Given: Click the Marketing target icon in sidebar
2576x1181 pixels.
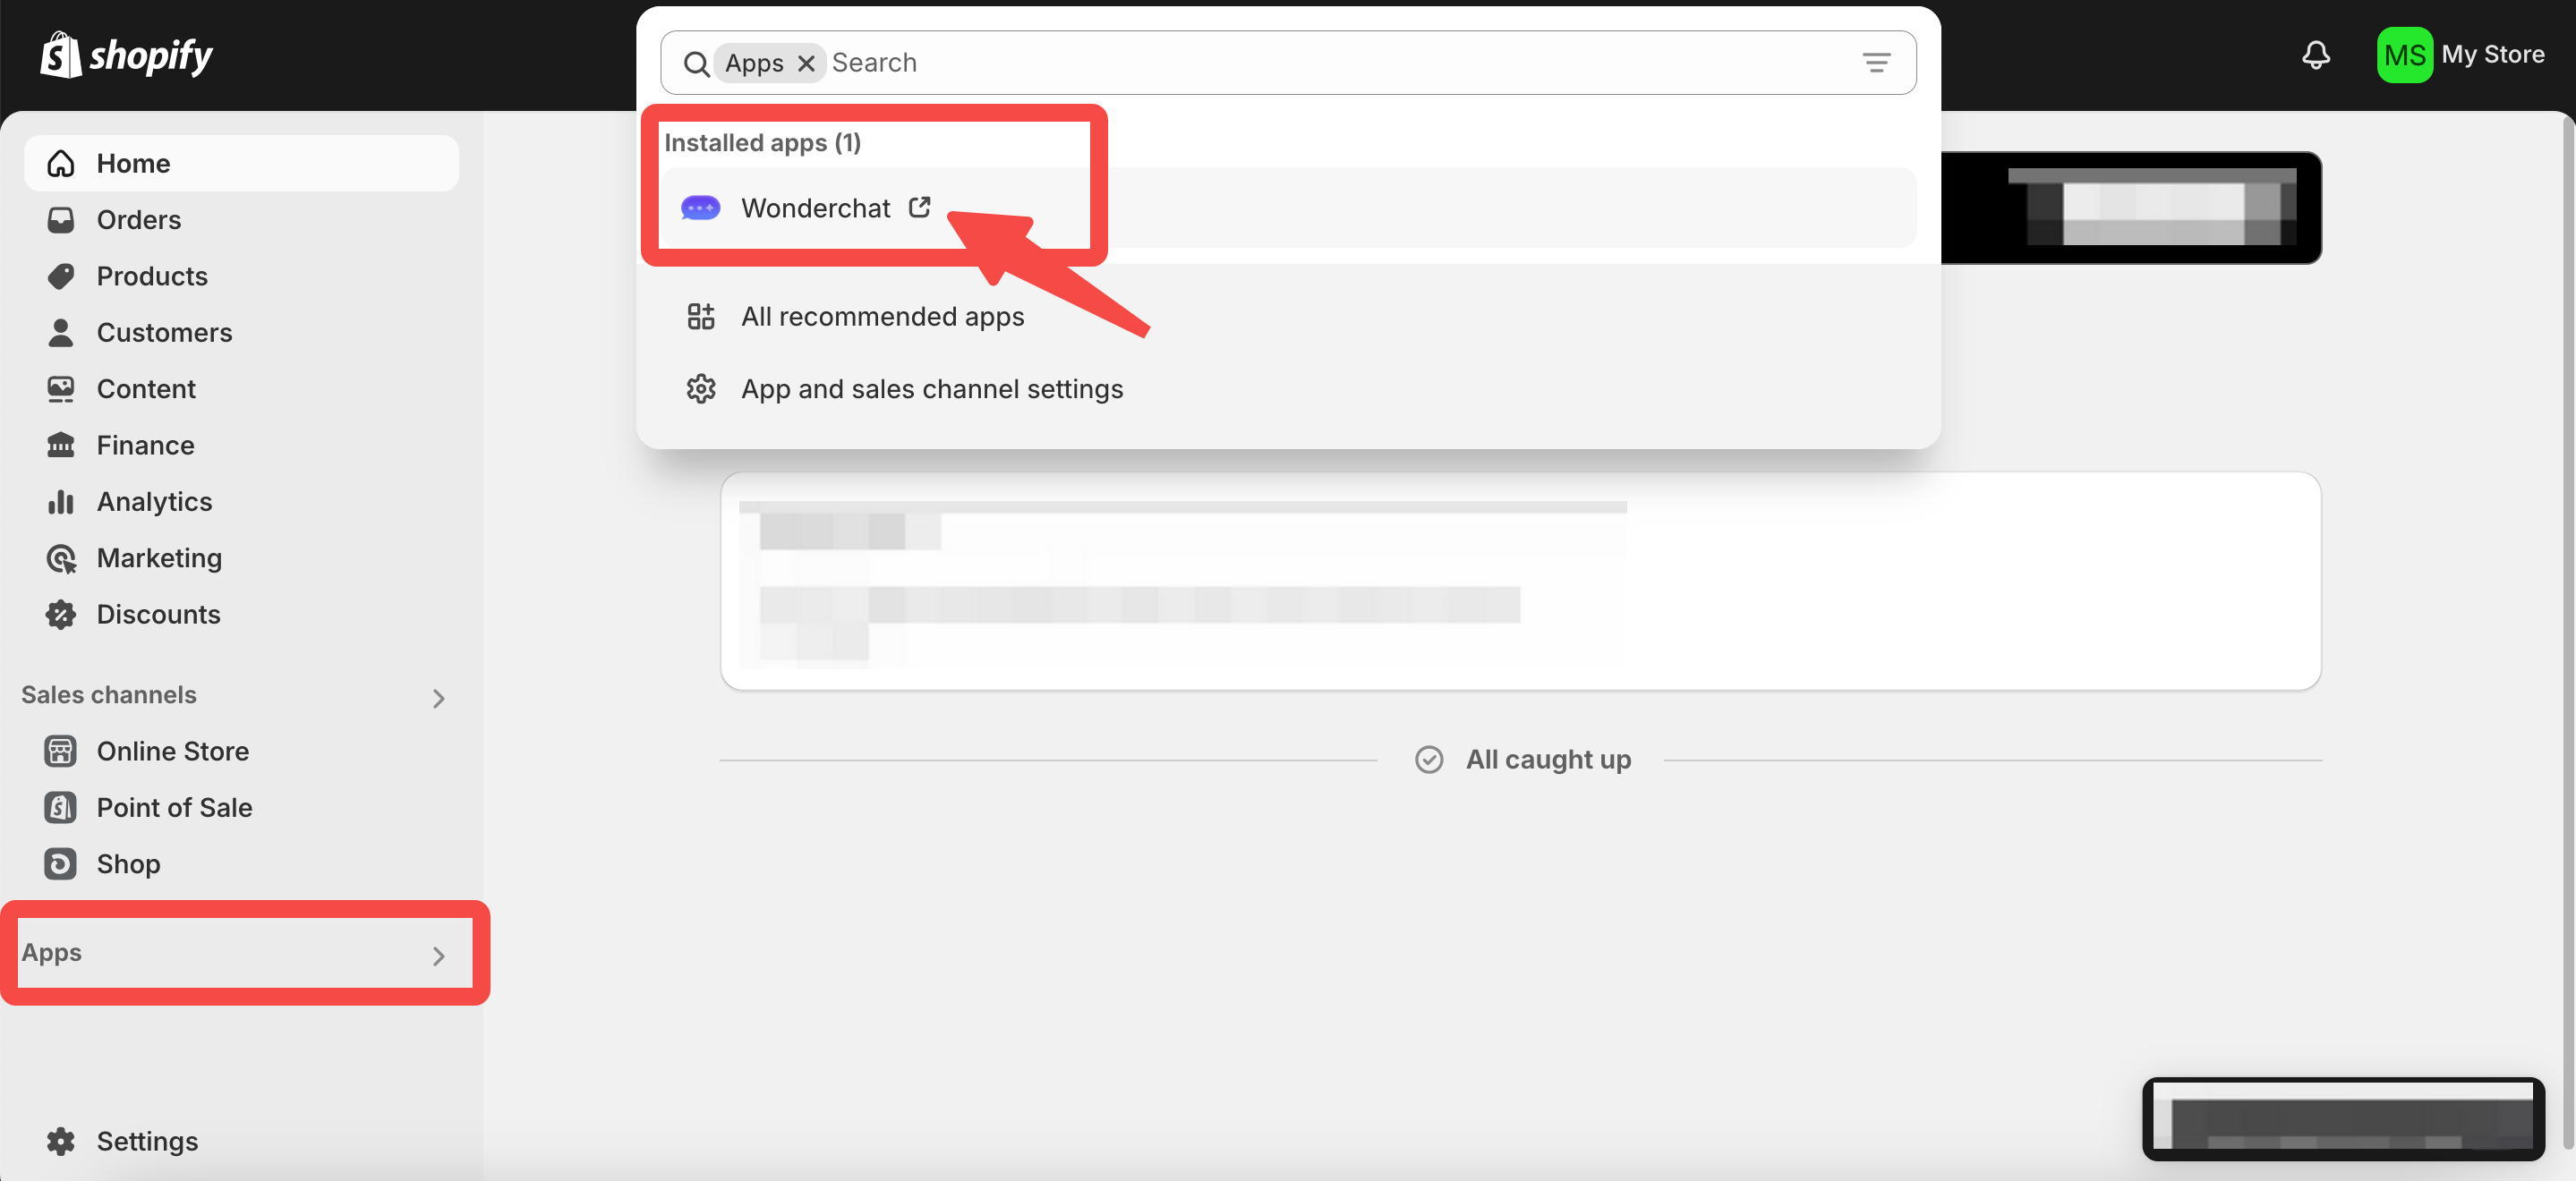Looking at the screenshot, I should point(61,558).
